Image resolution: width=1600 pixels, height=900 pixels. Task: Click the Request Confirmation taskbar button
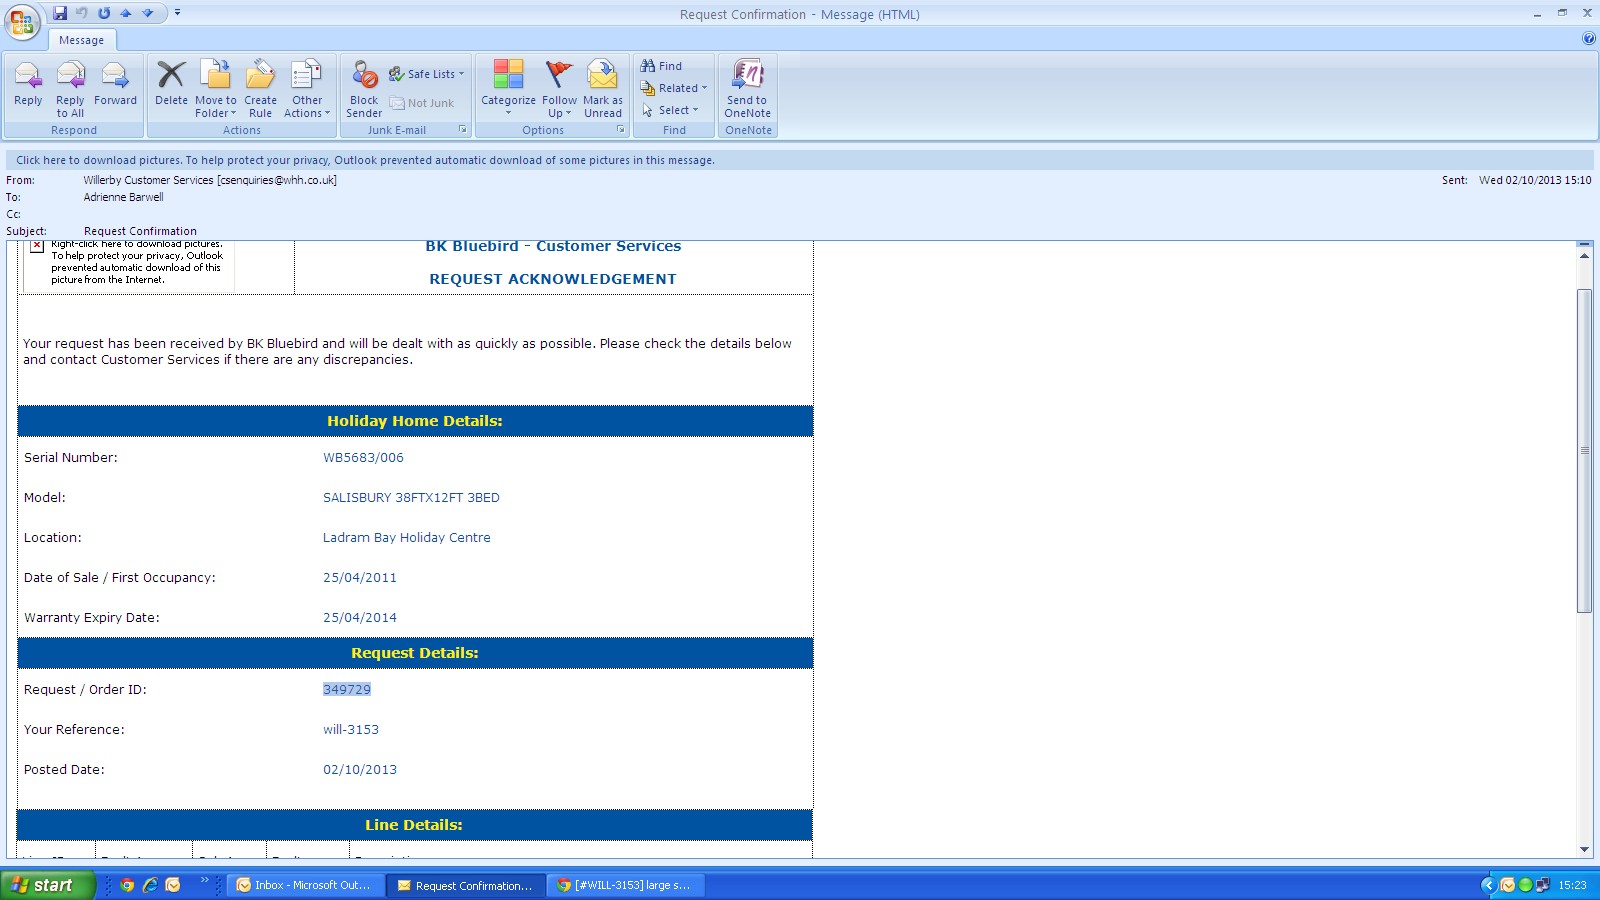point(467,885)
